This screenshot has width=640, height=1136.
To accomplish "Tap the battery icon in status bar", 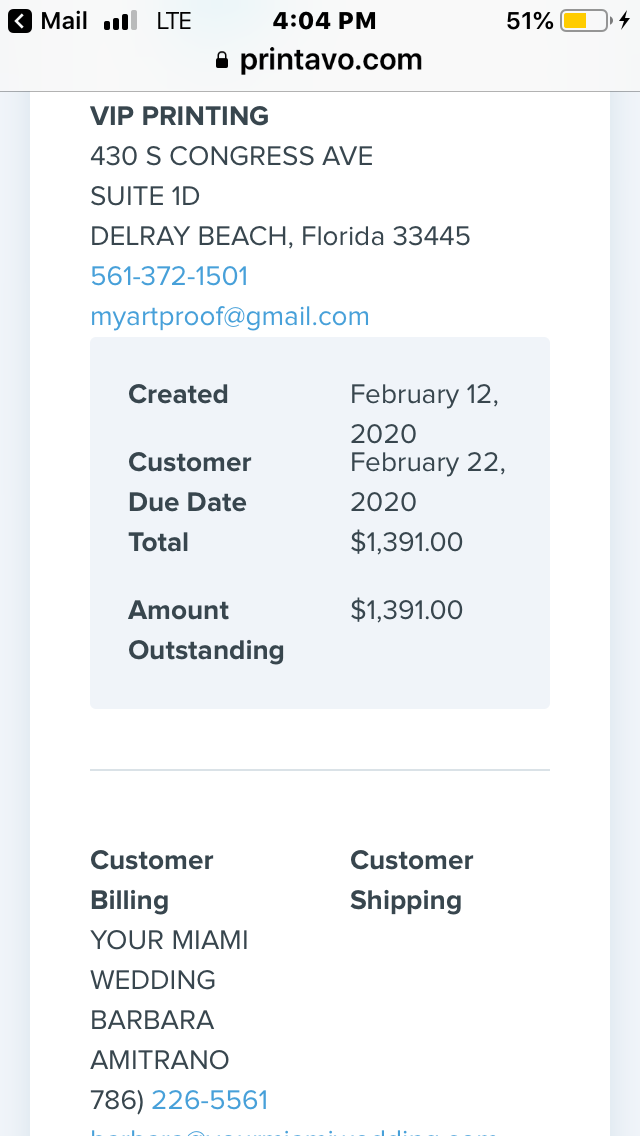I will click(x=586, y=21).
